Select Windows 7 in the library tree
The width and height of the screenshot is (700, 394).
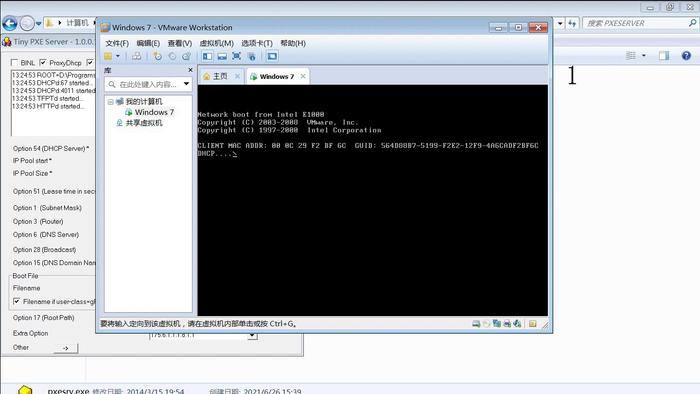154,112
